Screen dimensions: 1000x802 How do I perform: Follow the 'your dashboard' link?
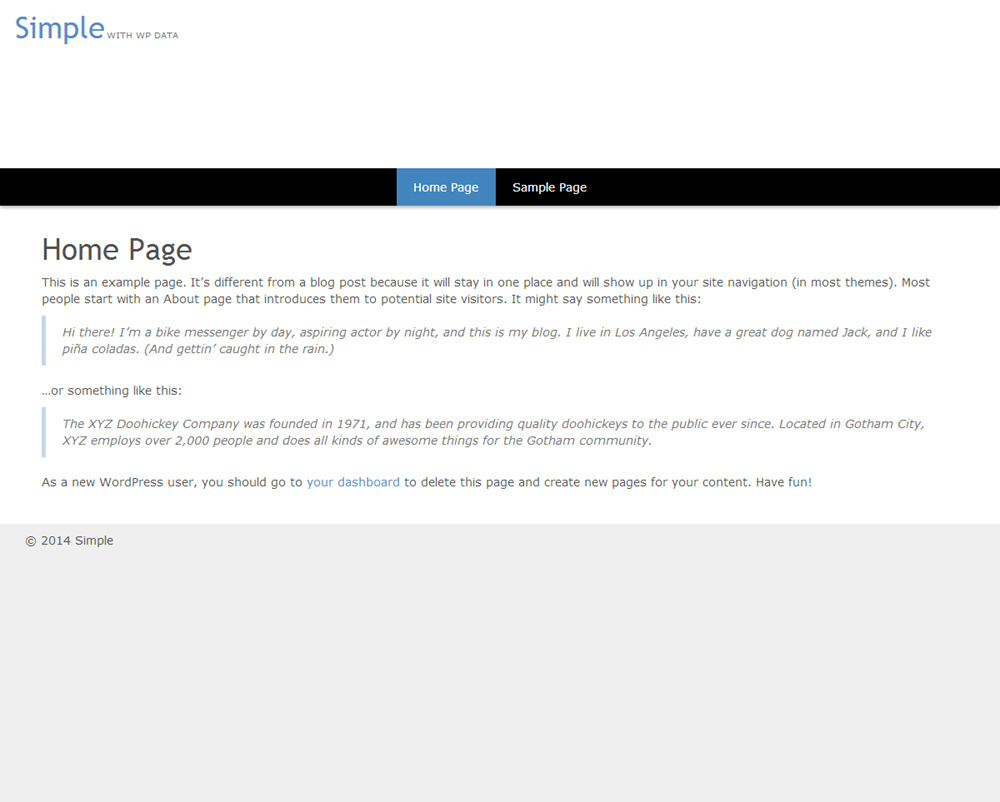click(x=353, y=482)
